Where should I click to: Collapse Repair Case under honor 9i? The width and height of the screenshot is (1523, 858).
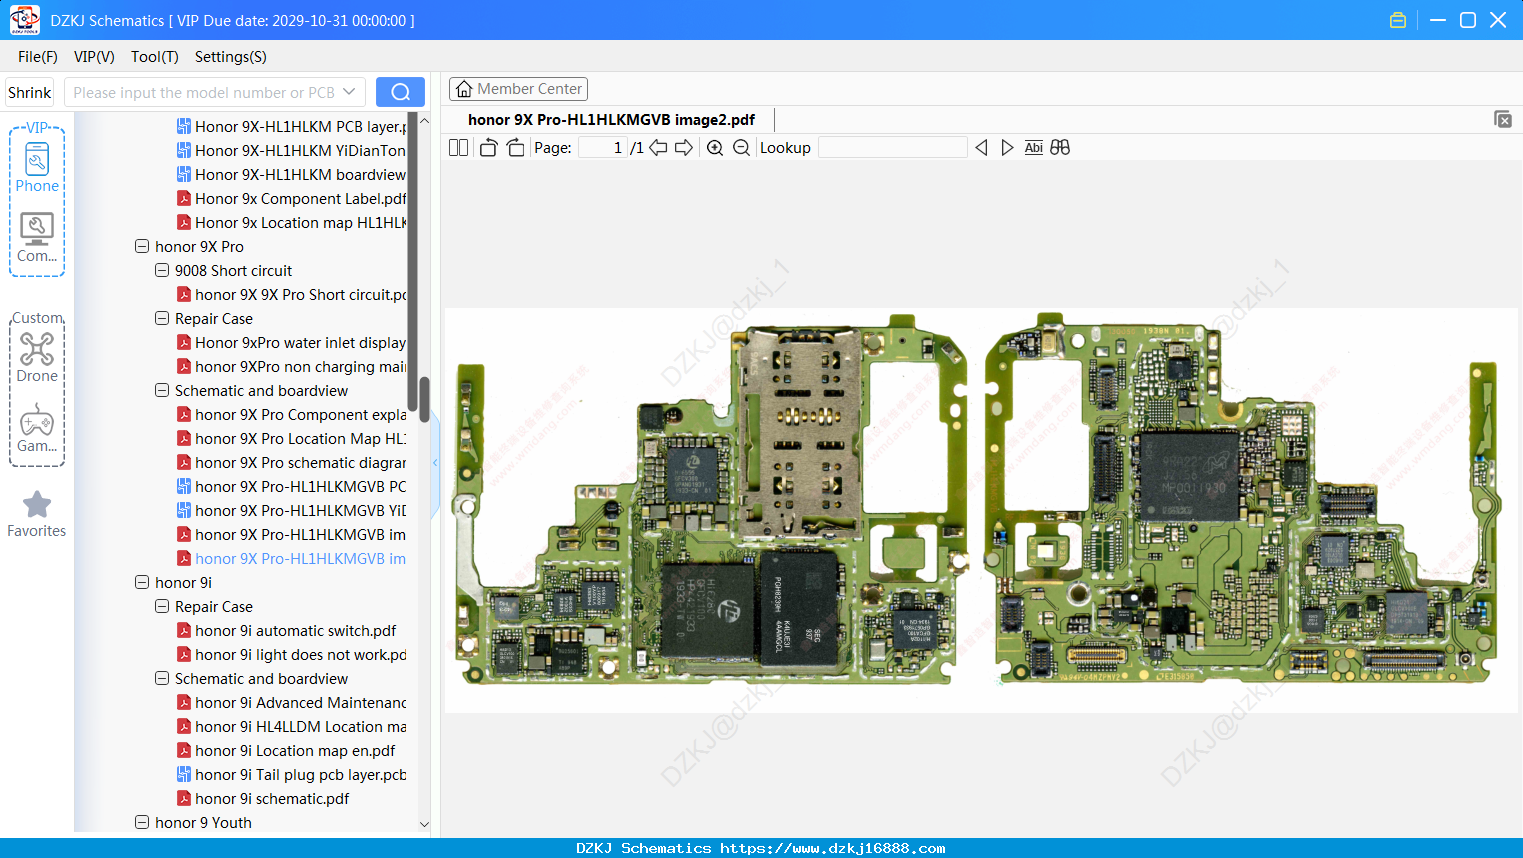162,606
